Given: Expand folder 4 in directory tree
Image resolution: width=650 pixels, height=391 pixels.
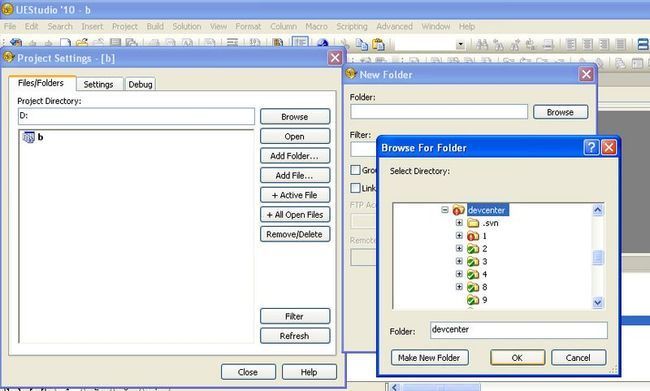Looking at the screenshot, I should coord(459,274).
